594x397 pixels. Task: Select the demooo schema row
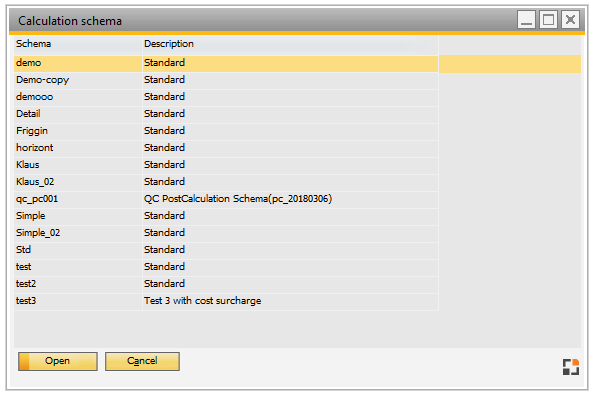(226, 97)
